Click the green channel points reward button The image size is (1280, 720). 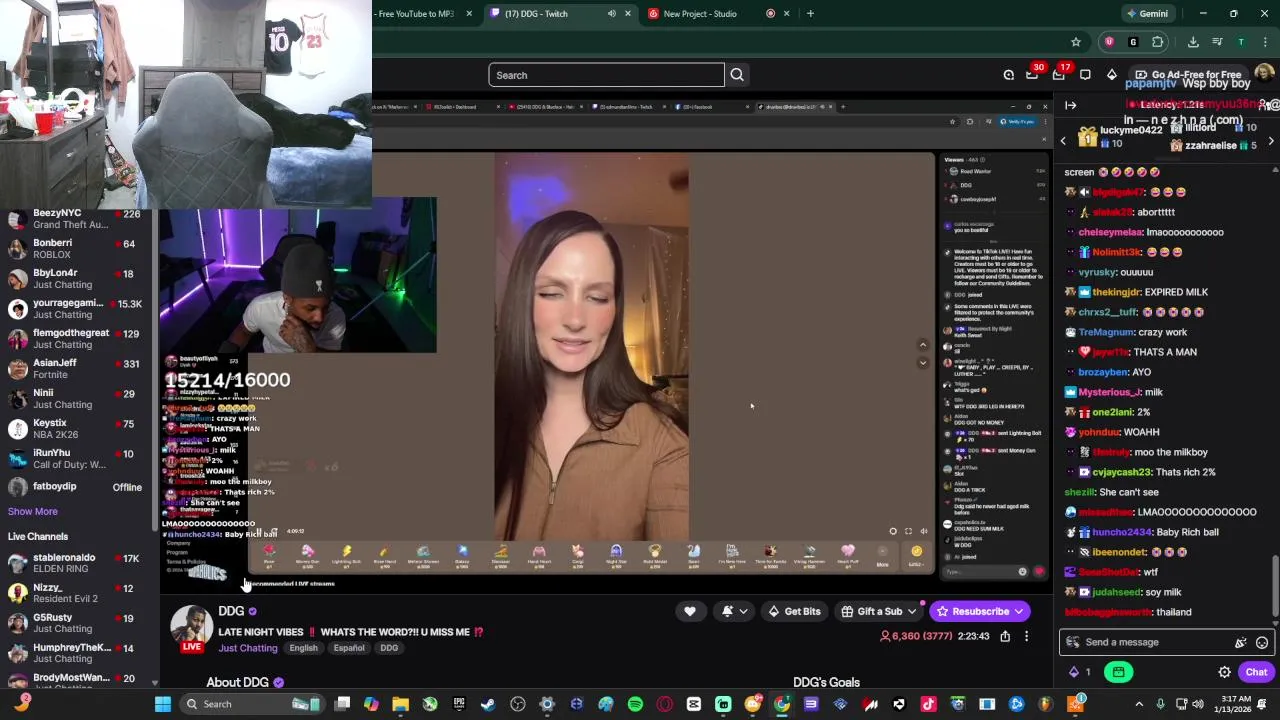point(1119,672)
